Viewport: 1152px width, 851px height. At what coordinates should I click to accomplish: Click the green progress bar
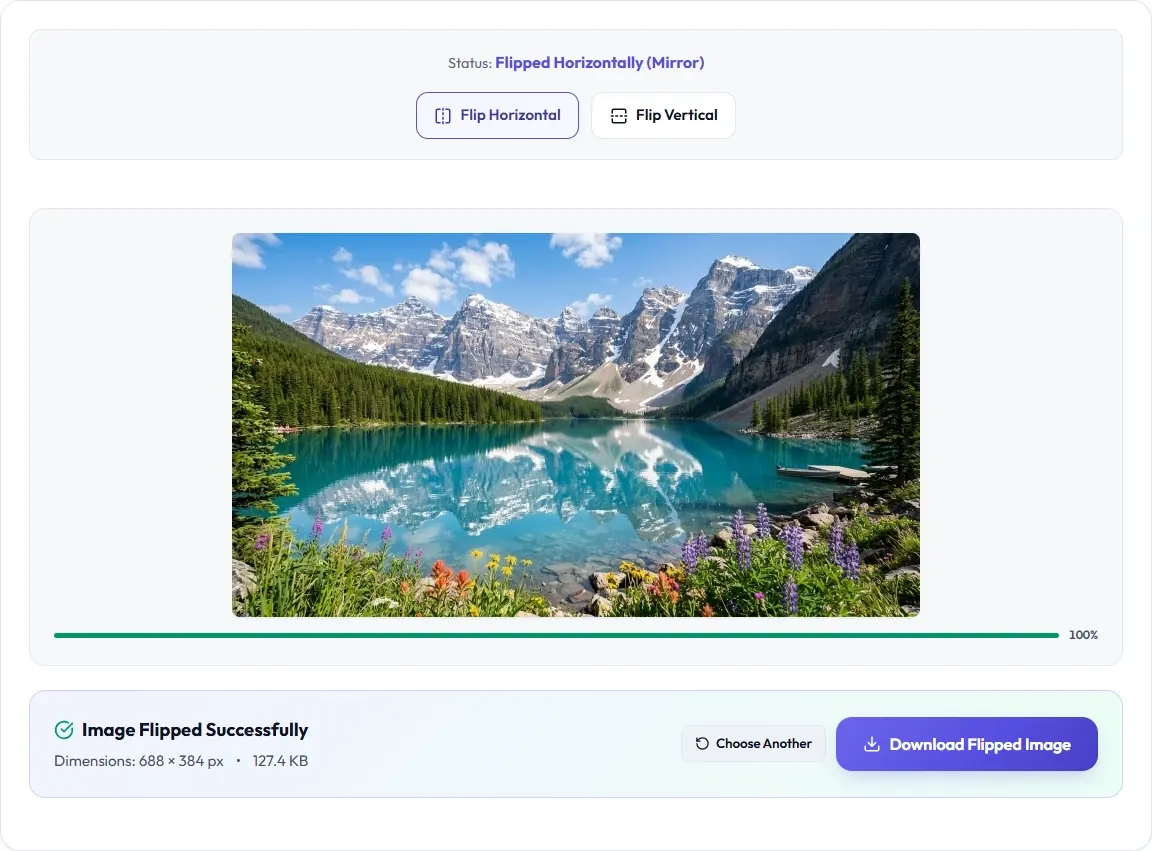(x=556, y=635)
